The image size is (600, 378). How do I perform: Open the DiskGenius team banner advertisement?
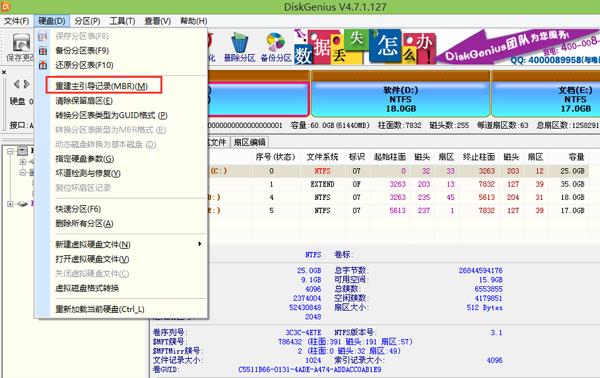(447, 47)
